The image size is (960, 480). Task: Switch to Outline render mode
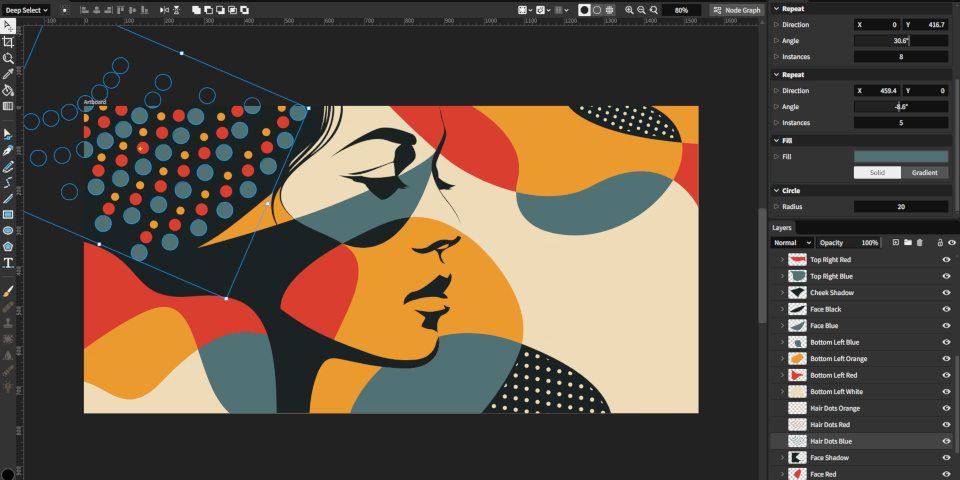coord(597,10)
